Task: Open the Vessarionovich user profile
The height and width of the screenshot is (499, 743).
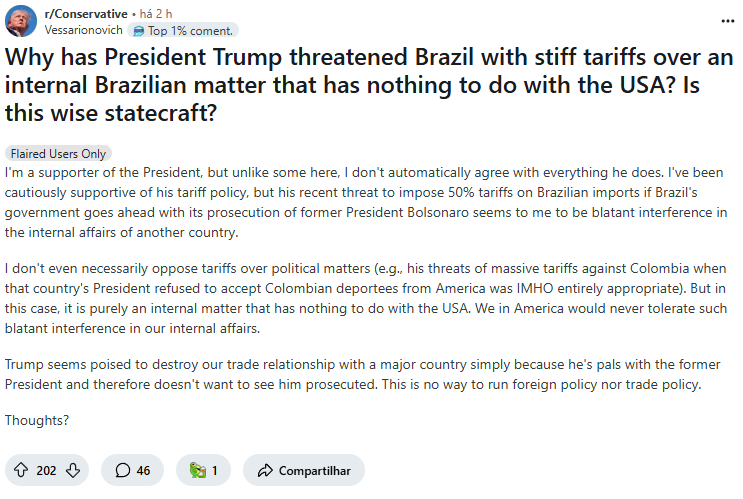Action: pos(83,30)
